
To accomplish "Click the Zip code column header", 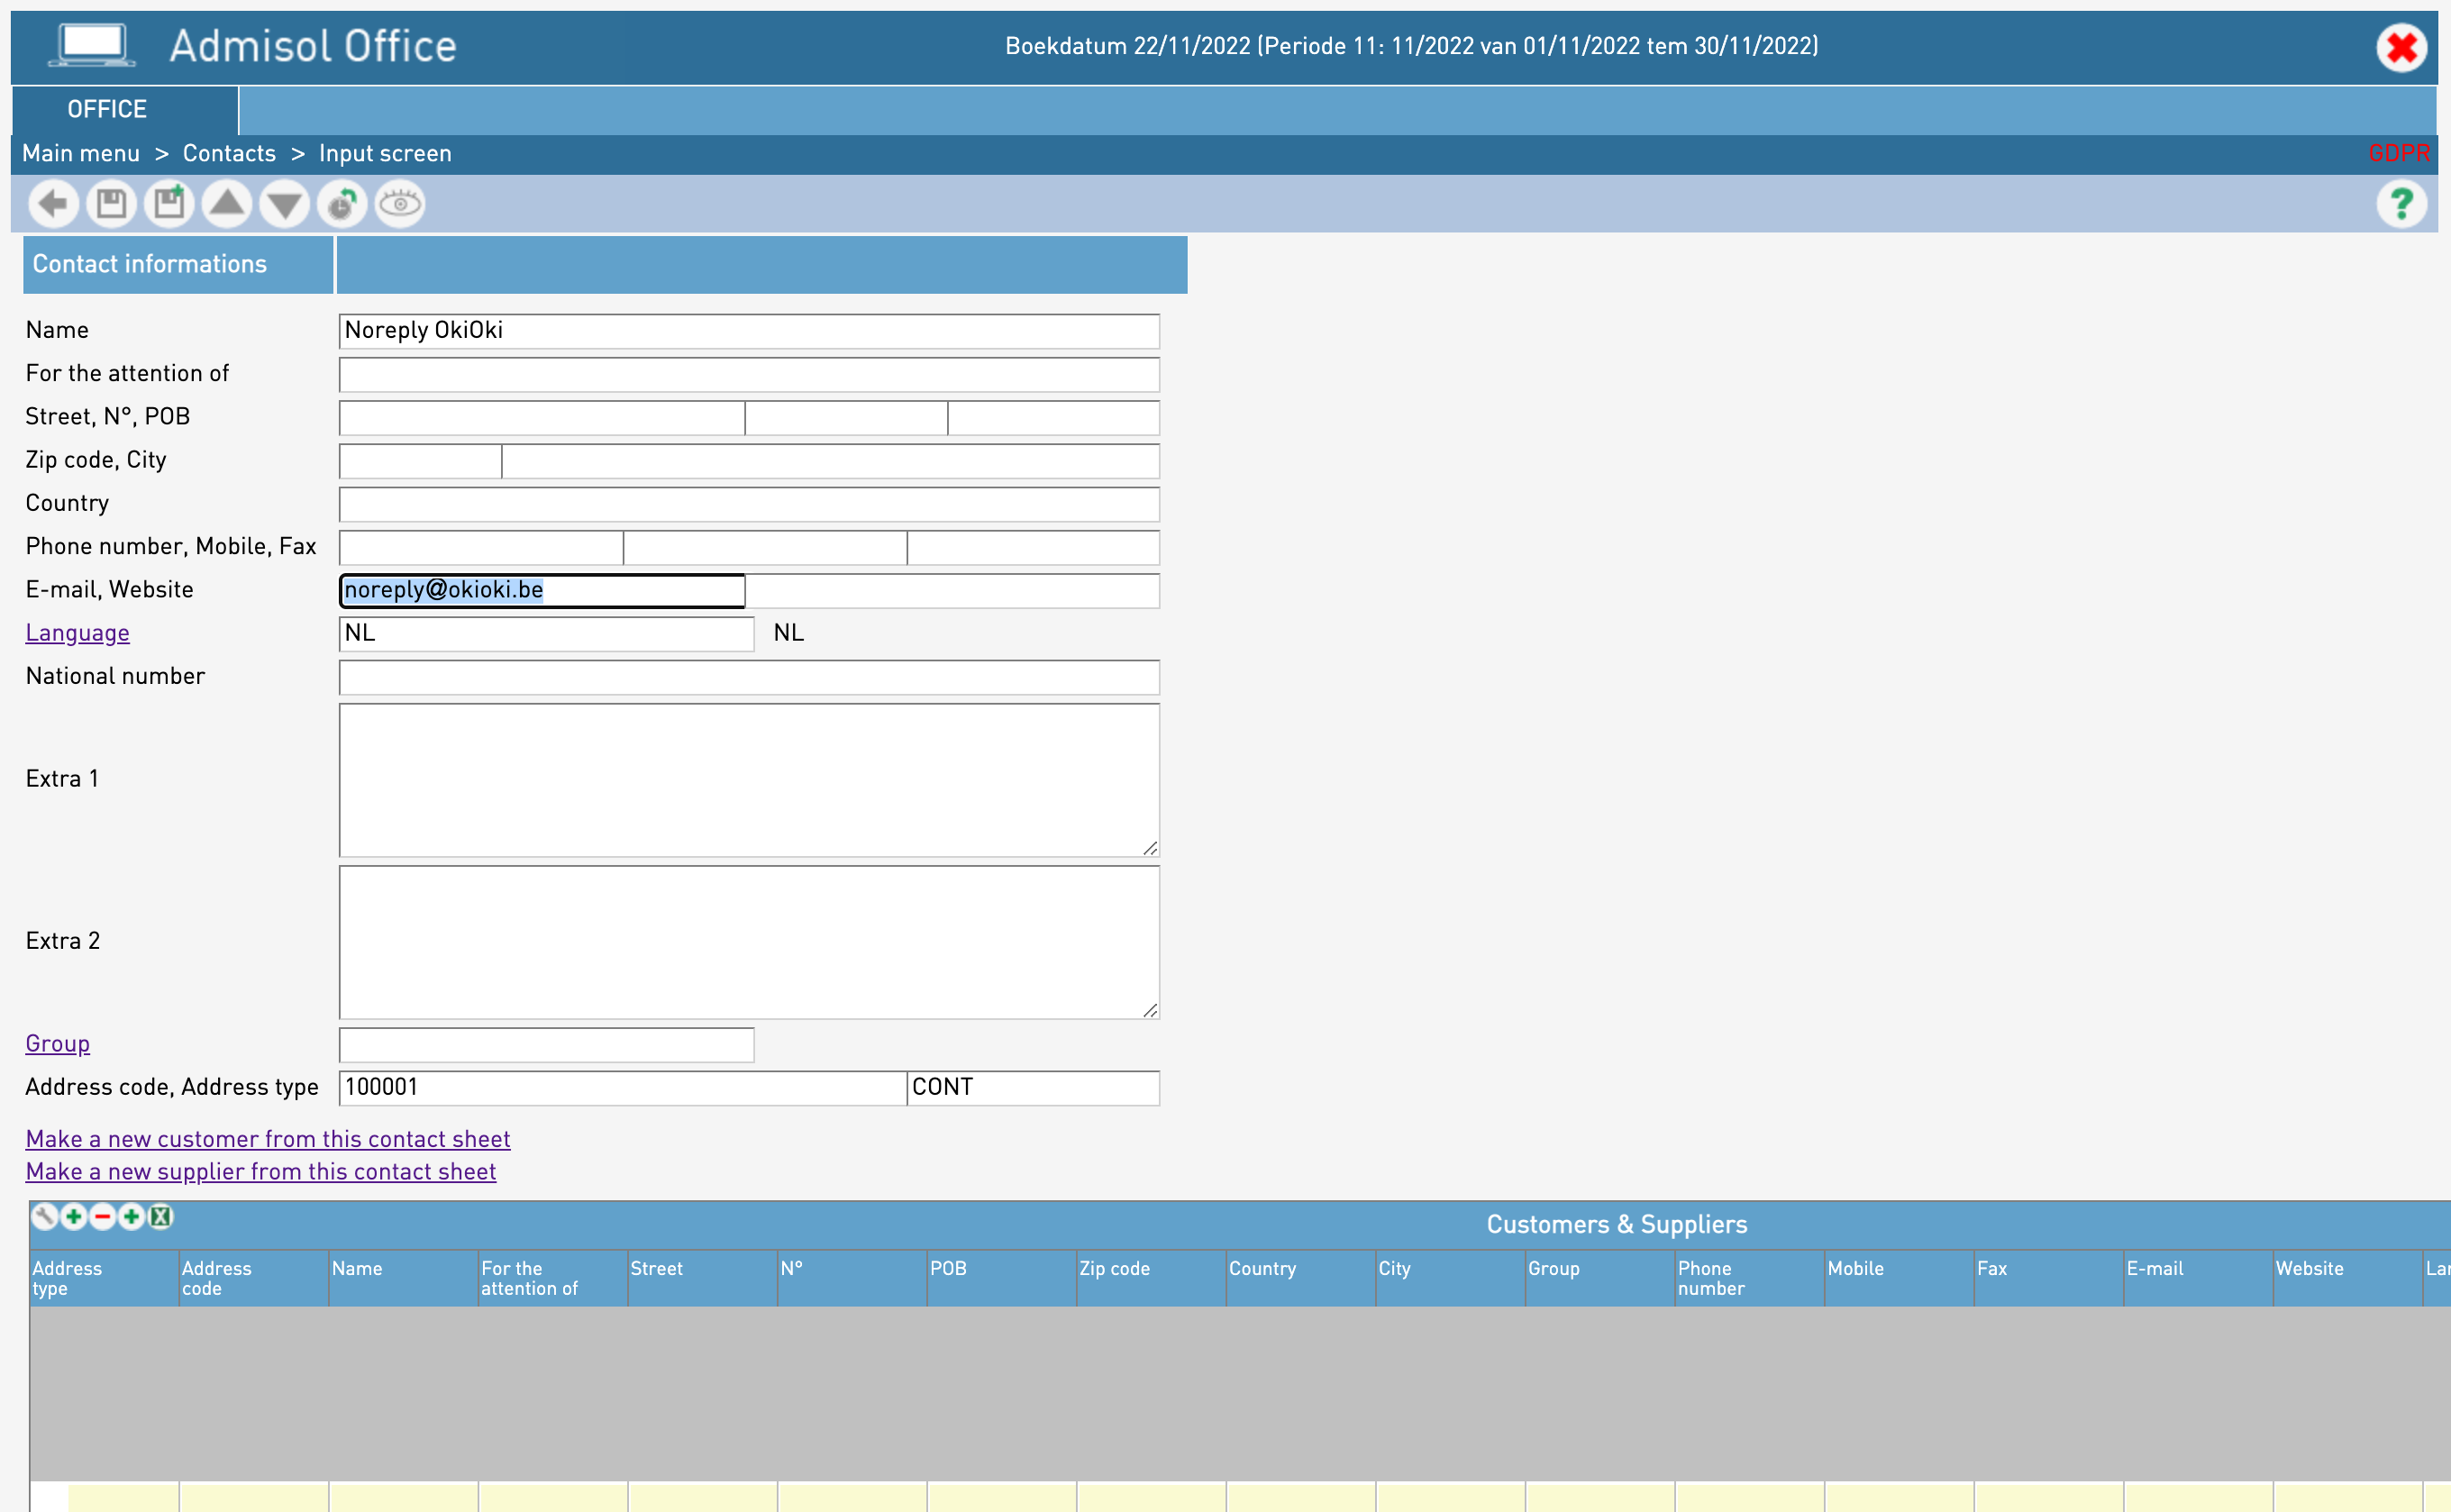I will 1151,1279.
